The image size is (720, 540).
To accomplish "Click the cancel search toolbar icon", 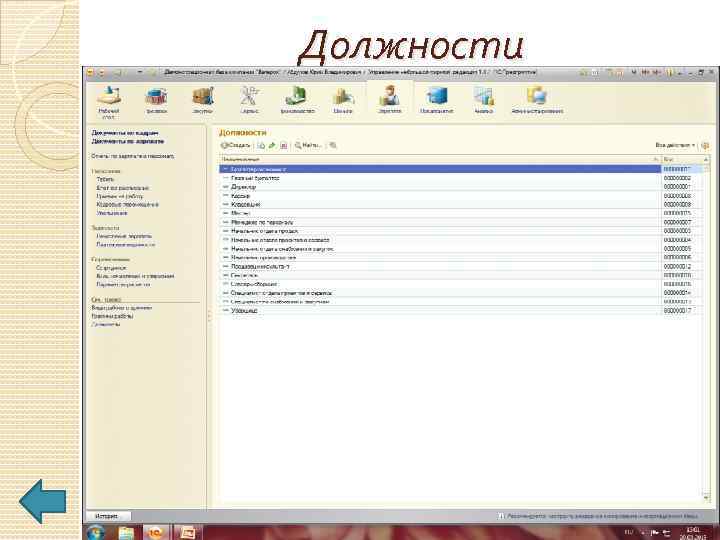I will coord(333,145).
